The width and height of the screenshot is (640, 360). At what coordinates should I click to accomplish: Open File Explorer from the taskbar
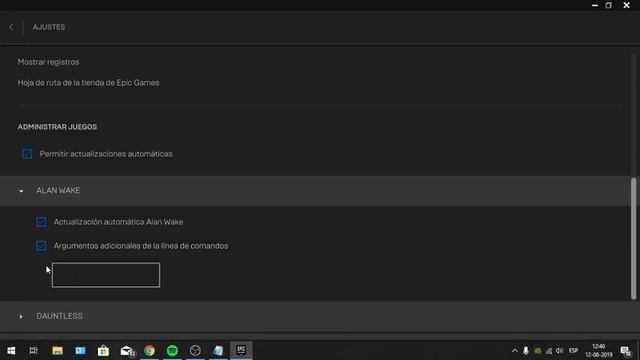pyautogui.click(x=57, y=351)
